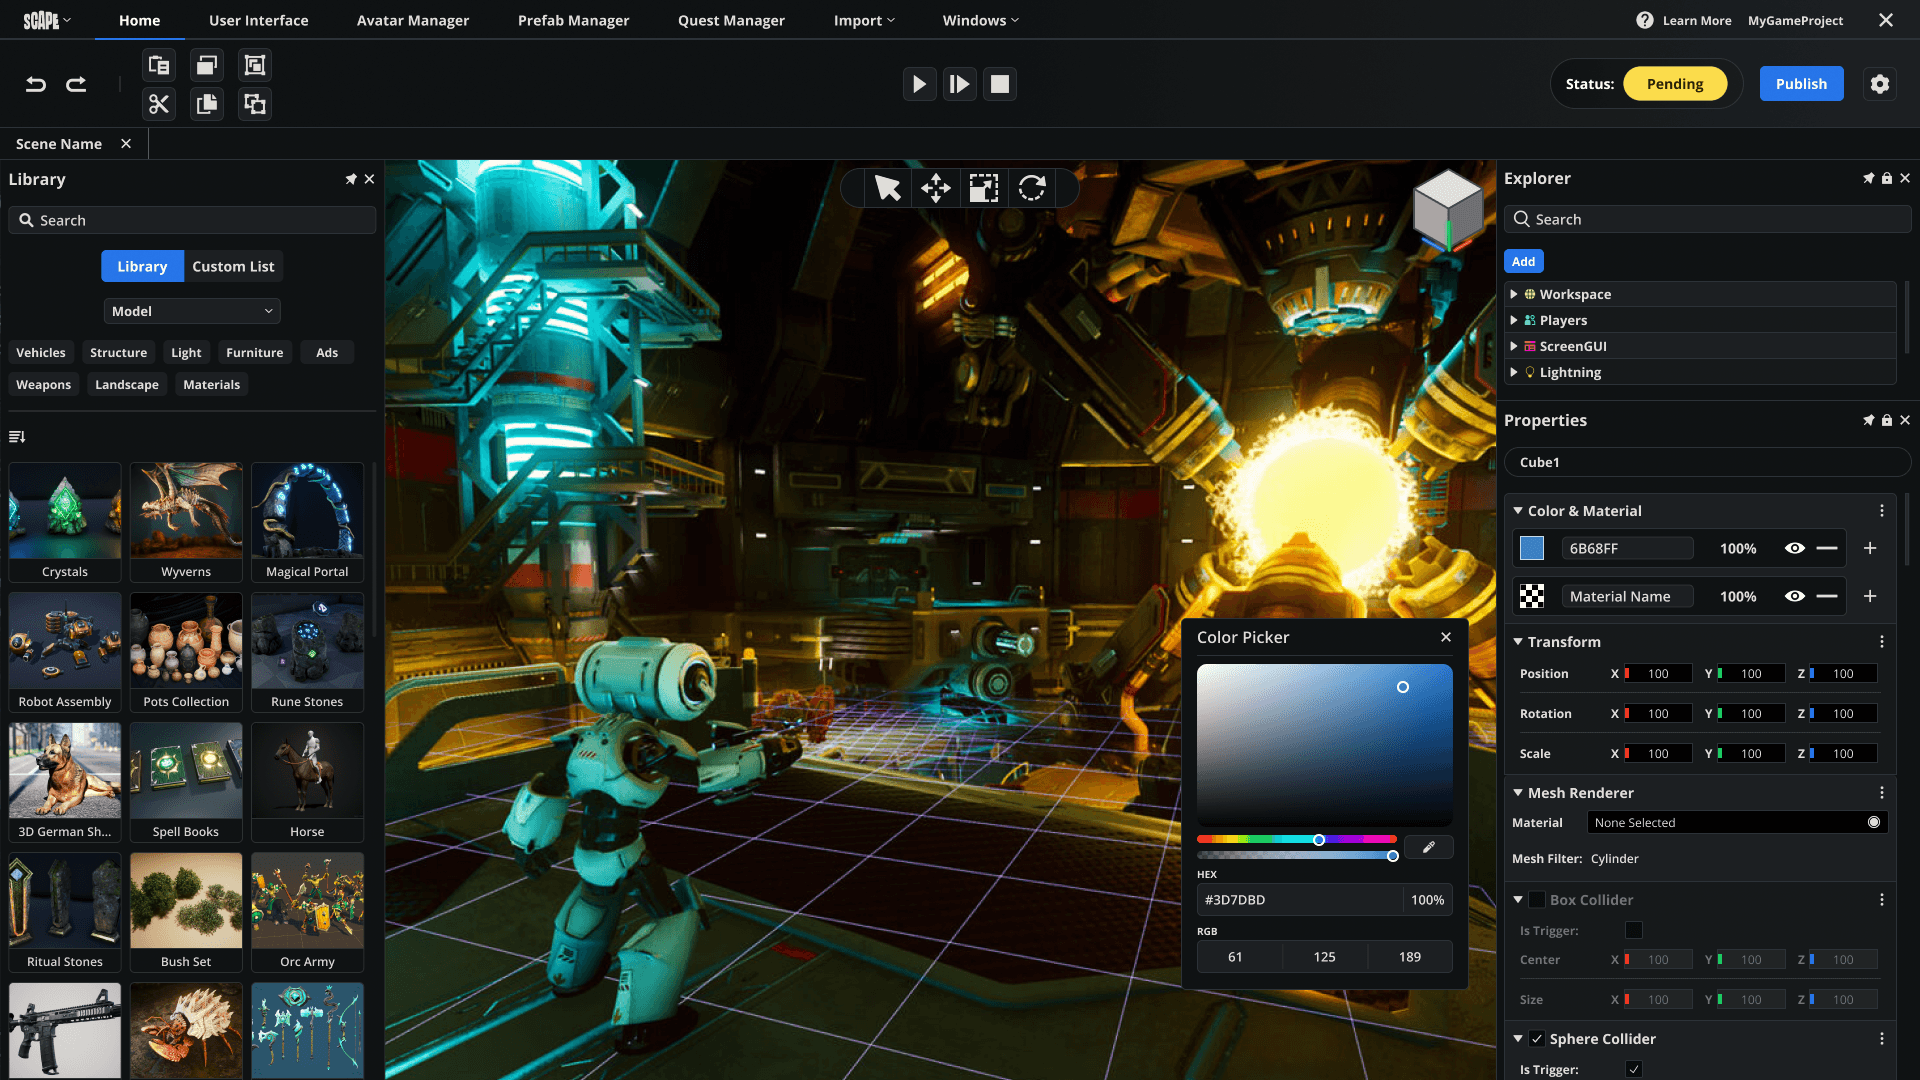The width and height of the screenshot is (1920, 1080).
Task: Collapse the Transform section
Action: [x=1518, y=642]
